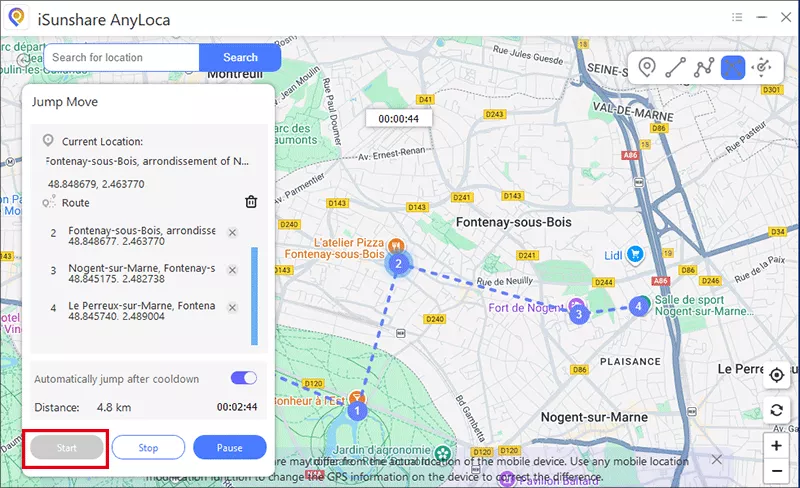Center map on current location

coord(776,376)
